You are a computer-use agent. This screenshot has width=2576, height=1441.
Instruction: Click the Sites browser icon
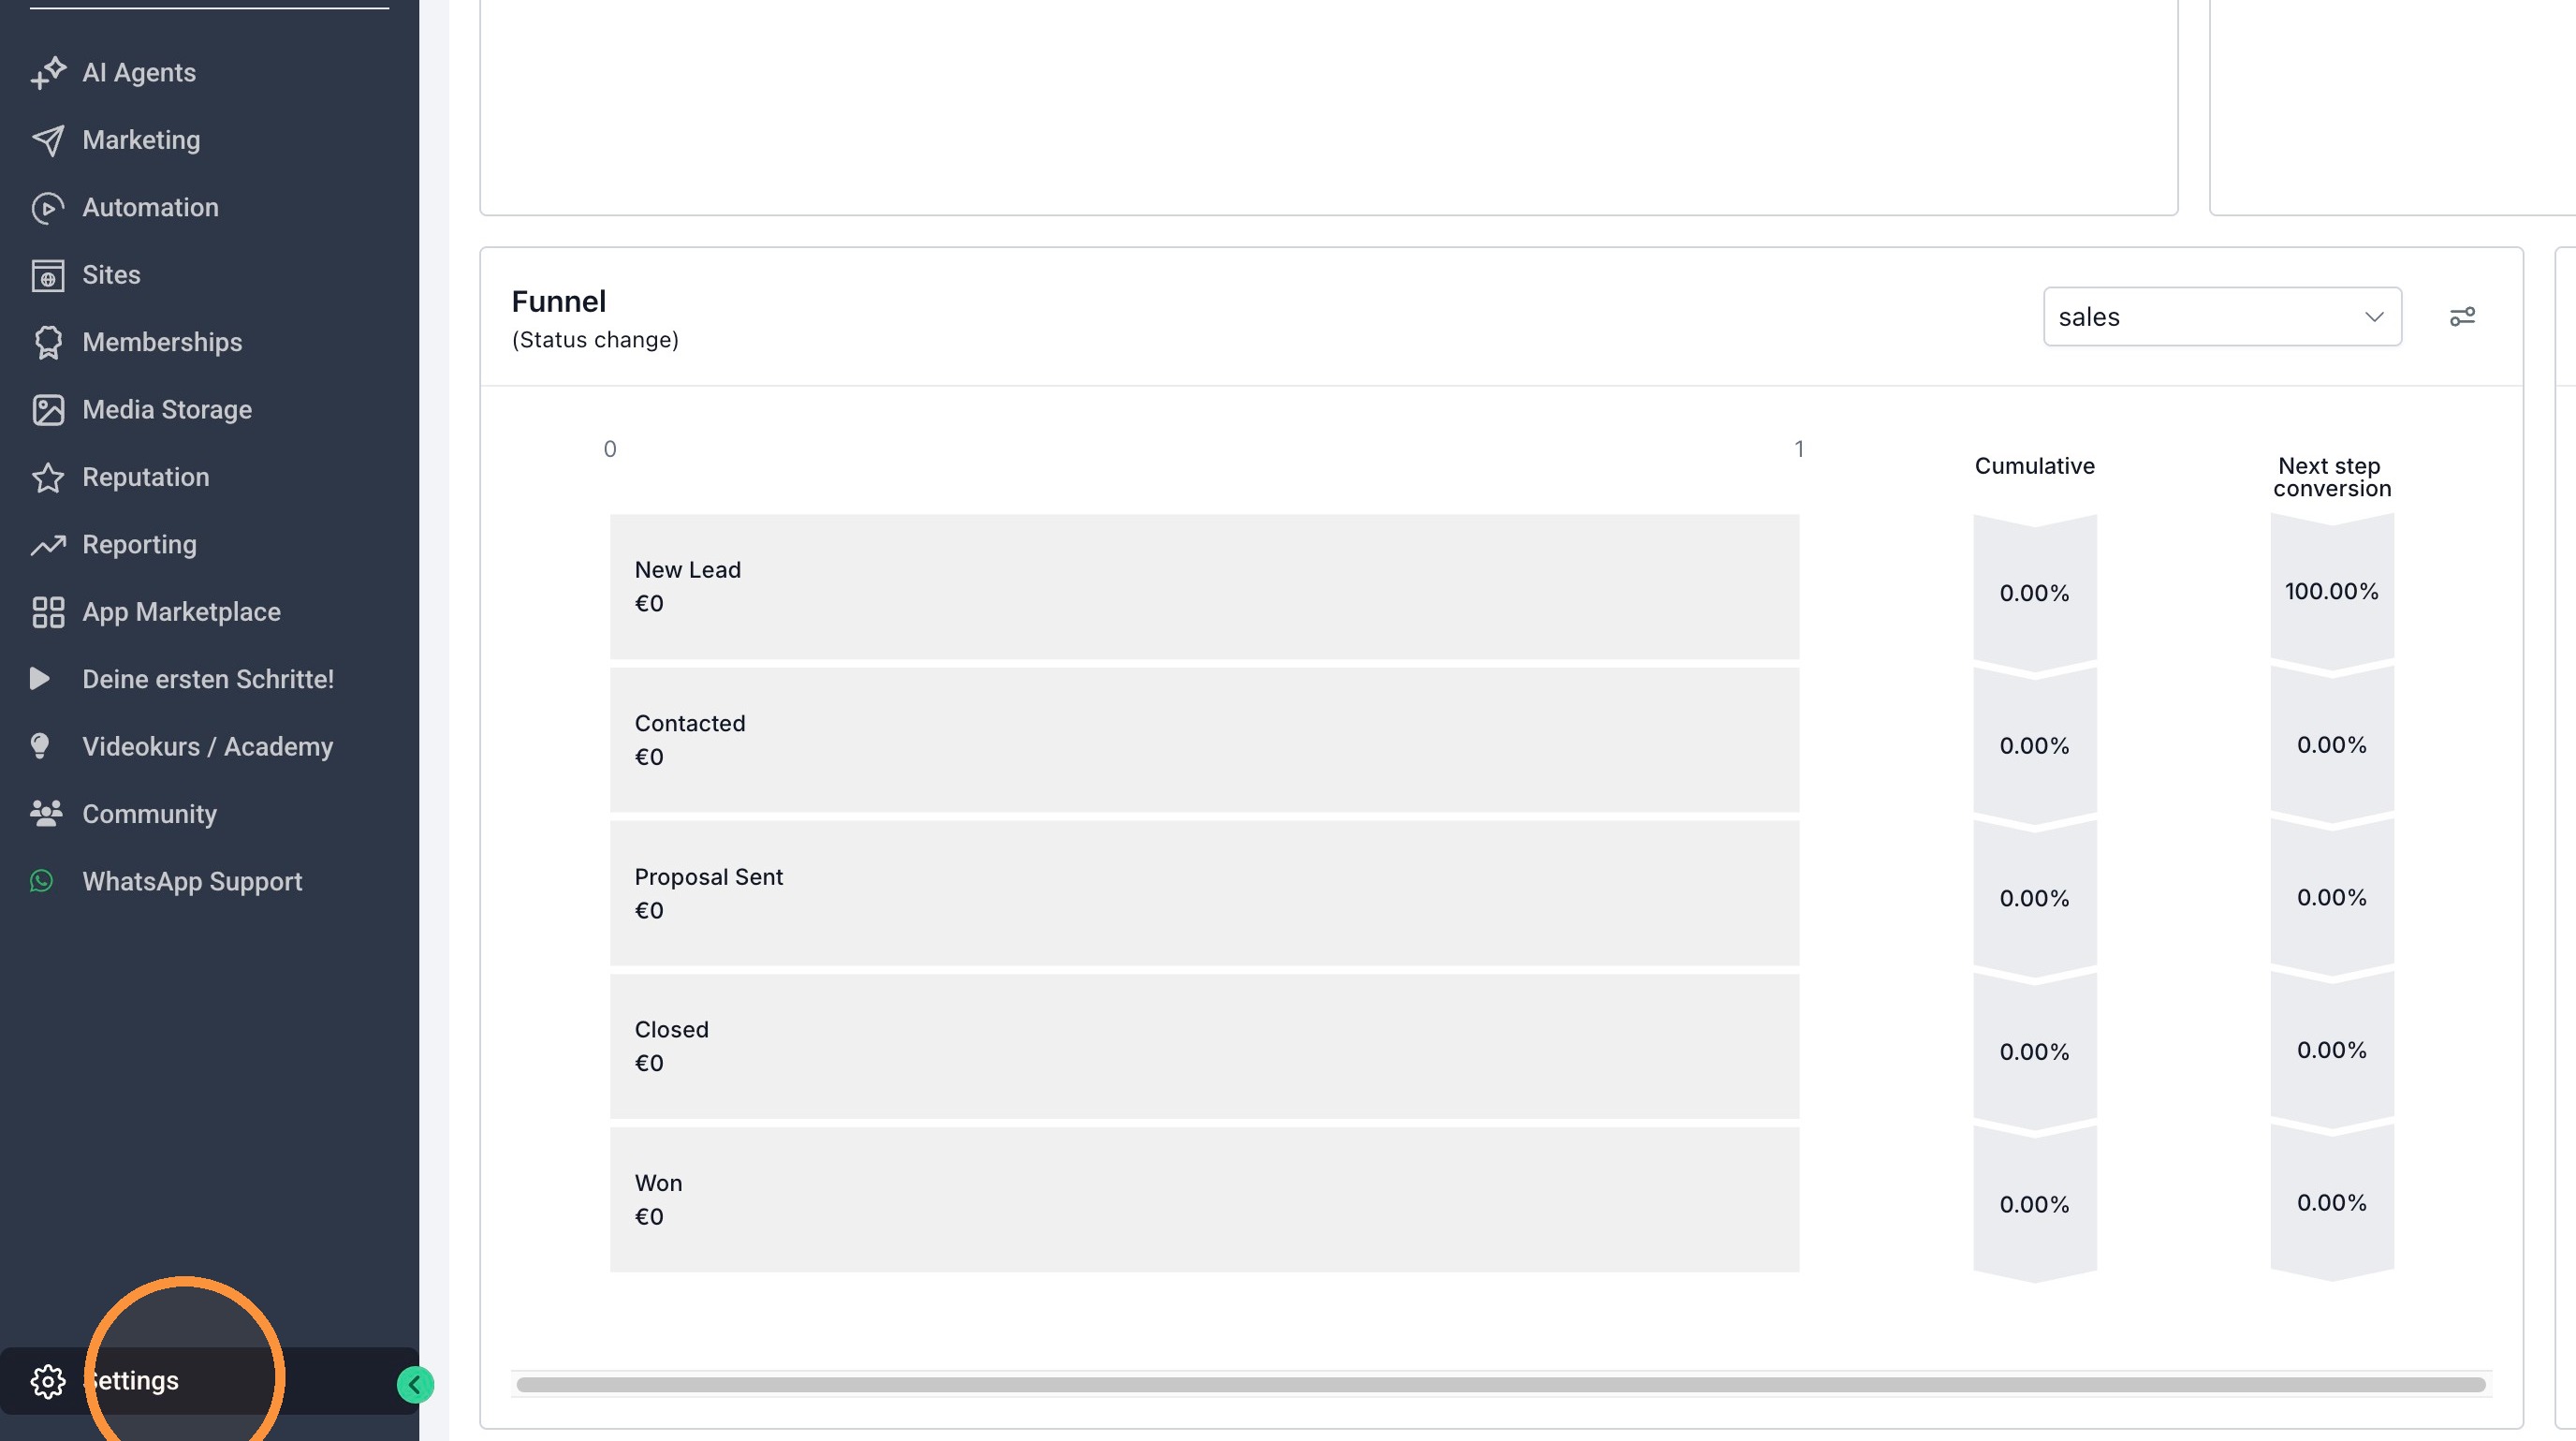point(48,275)
